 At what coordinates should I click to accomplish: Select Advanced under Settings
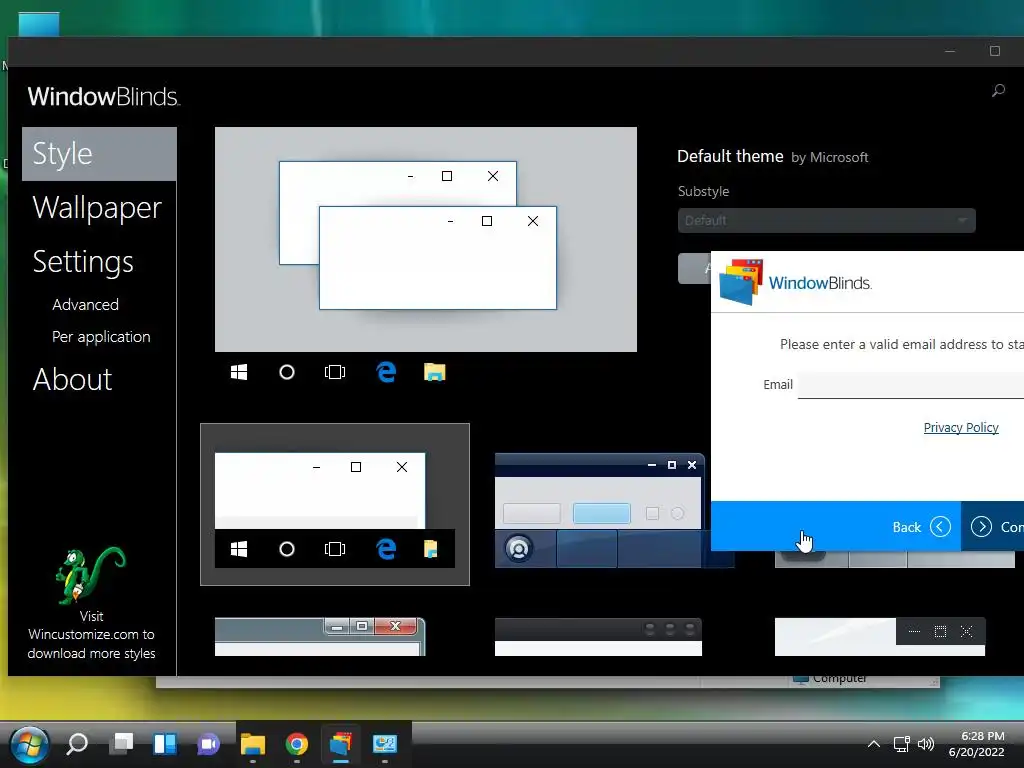click(x=86, y=304)
